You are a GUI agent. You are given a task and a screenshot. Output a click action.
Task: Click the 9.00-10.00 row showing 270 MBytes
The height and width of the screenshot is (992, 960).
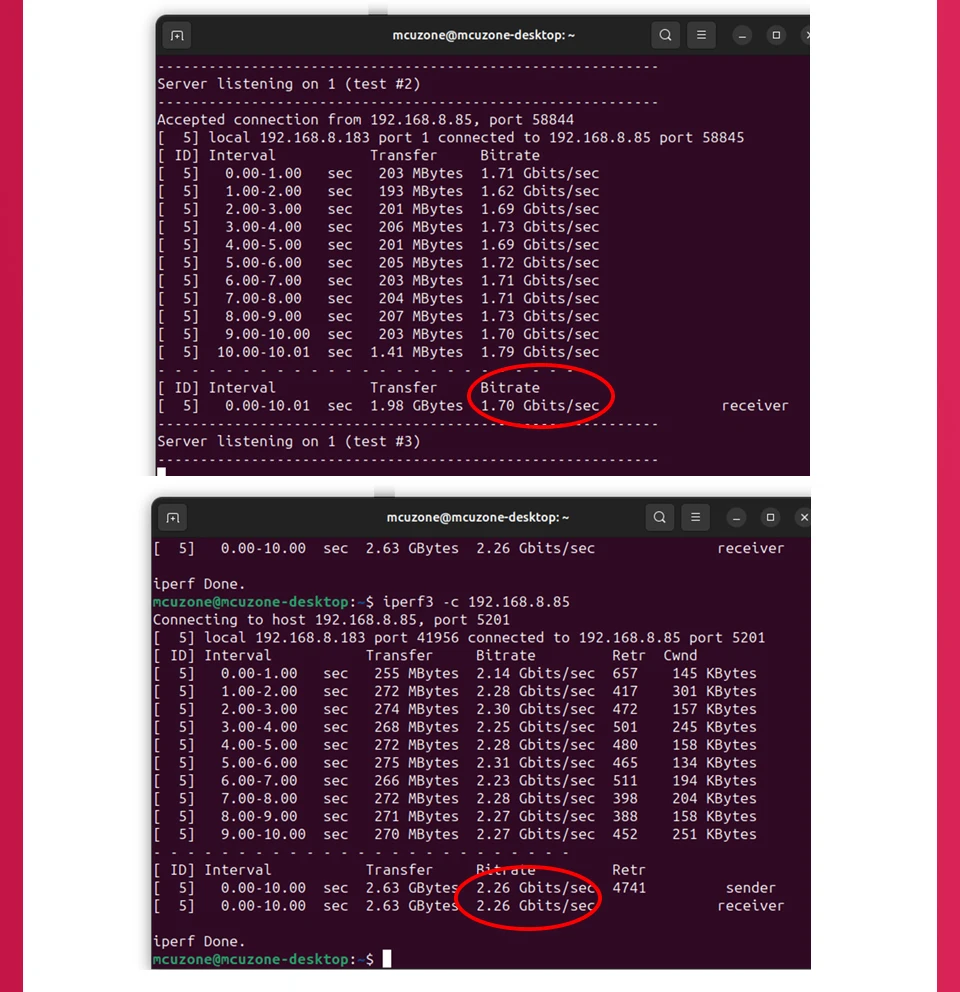point(454,834)
